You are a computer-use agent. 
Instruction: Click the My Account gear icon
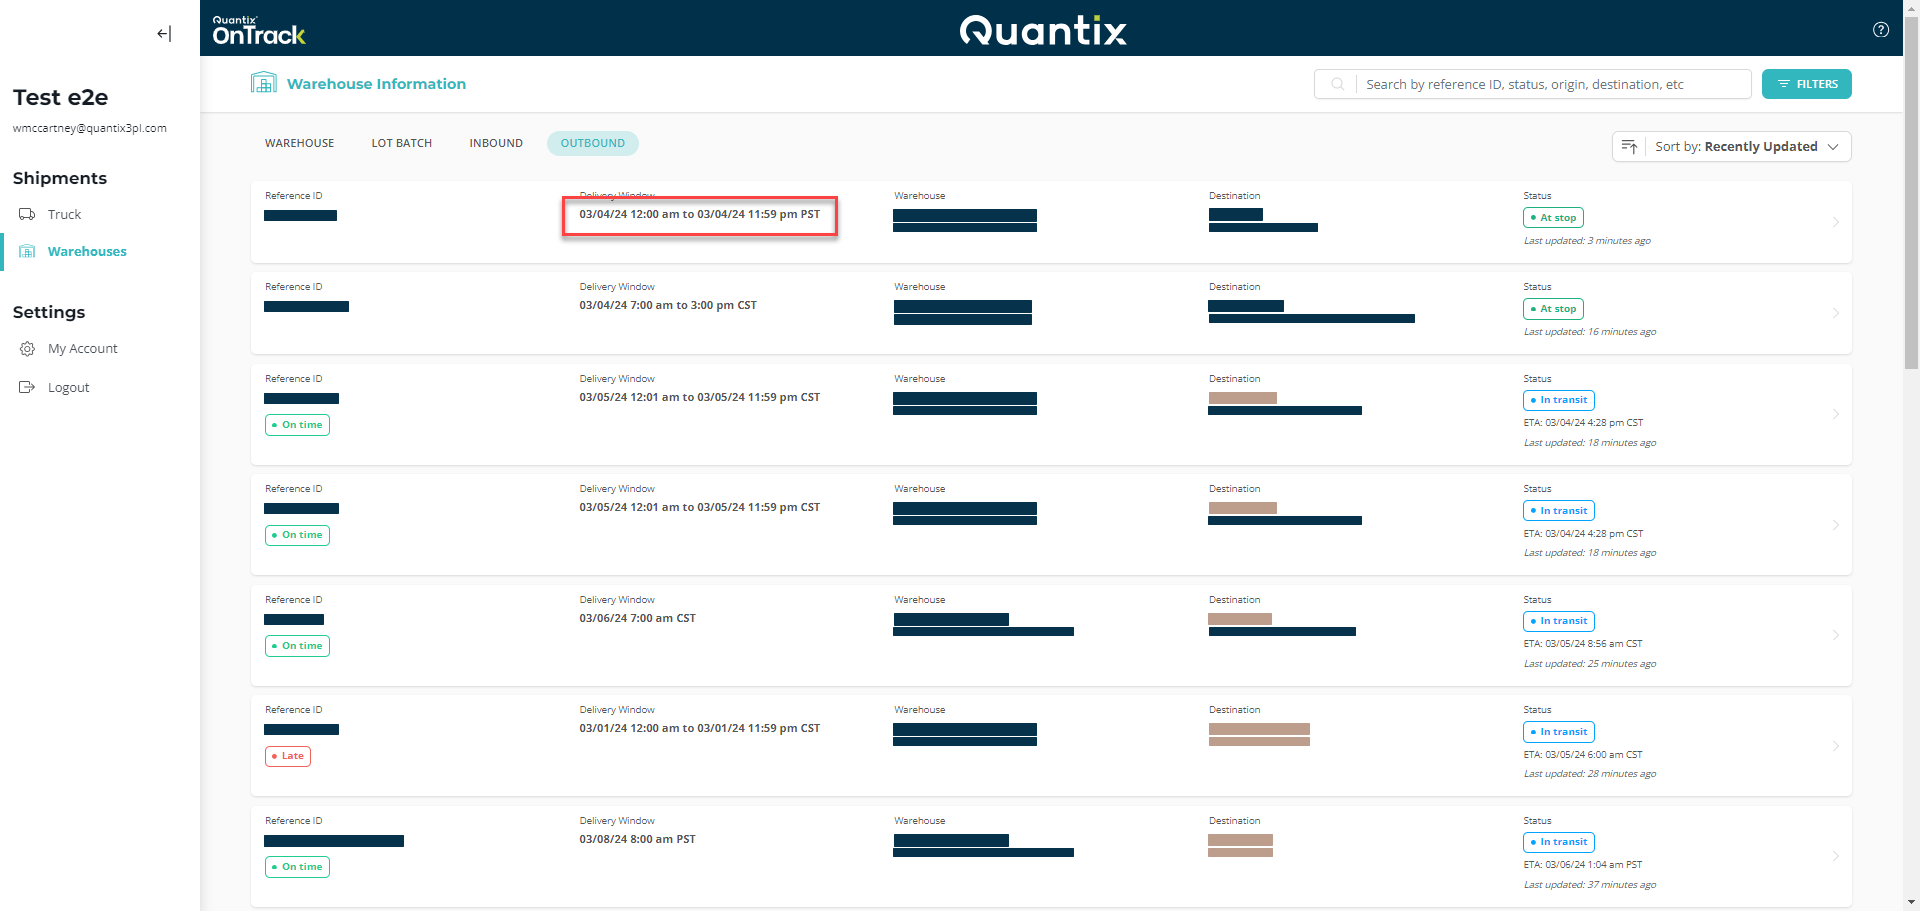27,348
